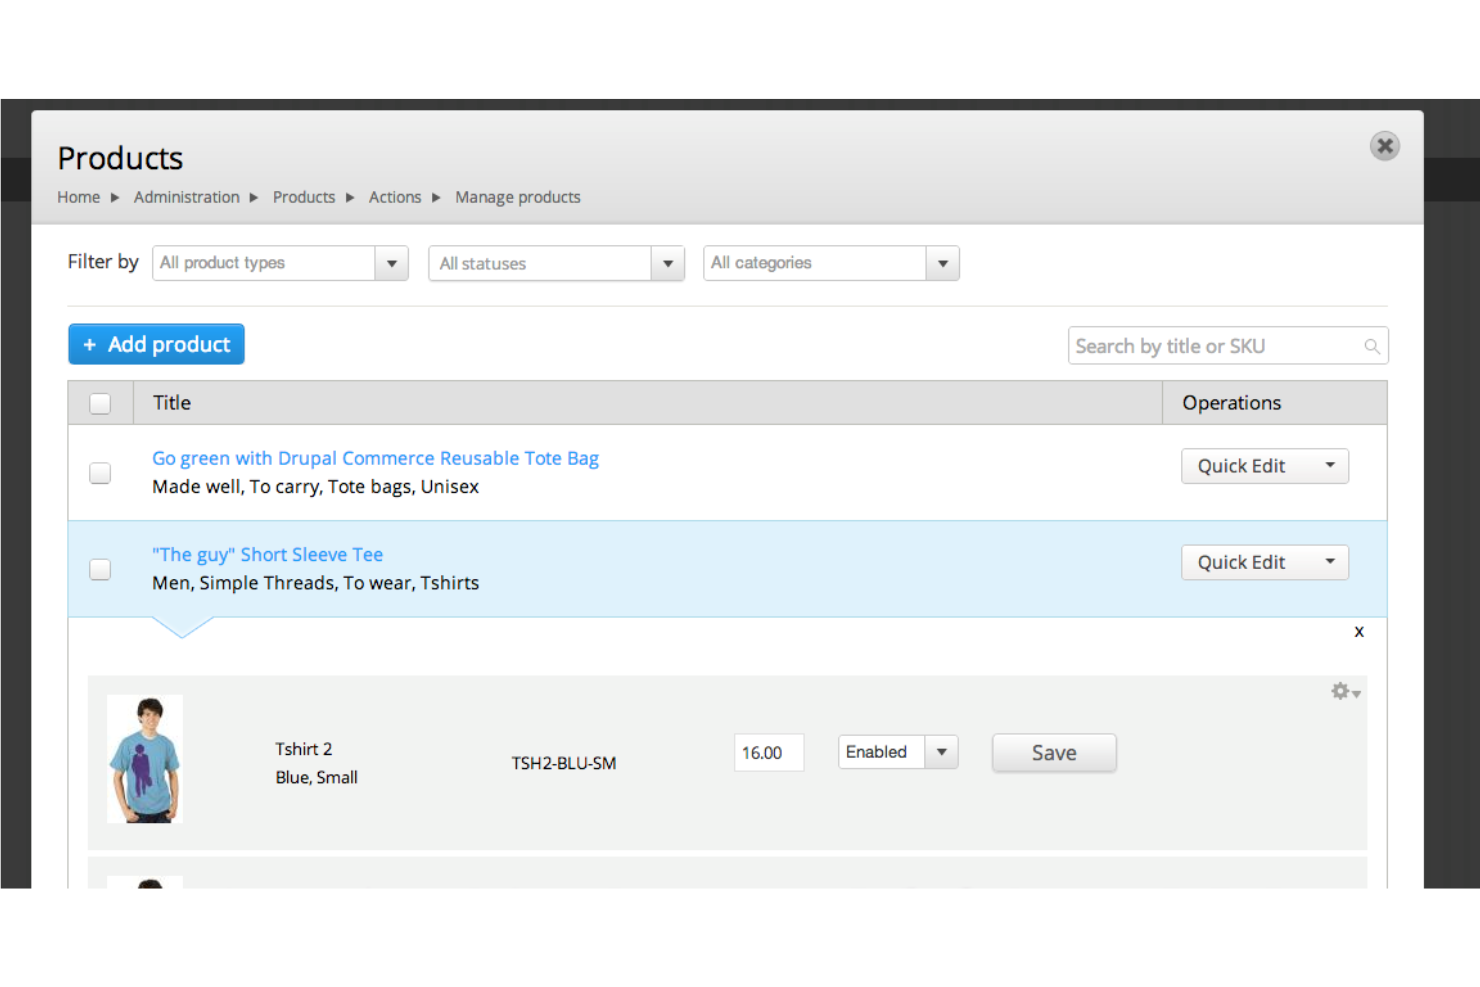This screenshot has height=987, width=1480.
Task: Click the Products page heading
Action: [120, 158]
